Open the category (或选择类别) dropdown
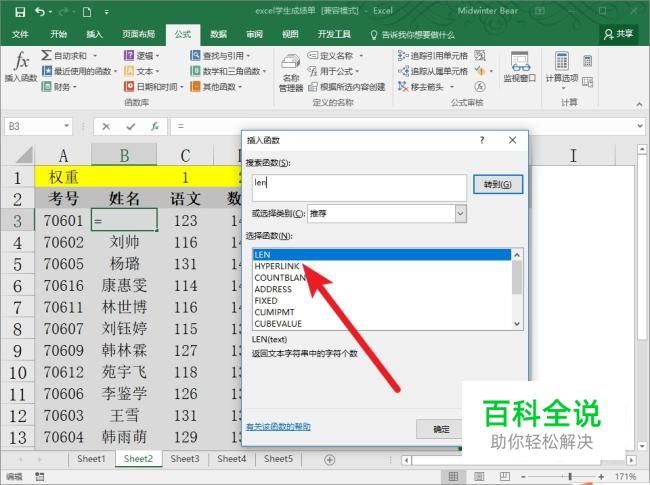This screenshot has height=485, width=650. [461, 214]
